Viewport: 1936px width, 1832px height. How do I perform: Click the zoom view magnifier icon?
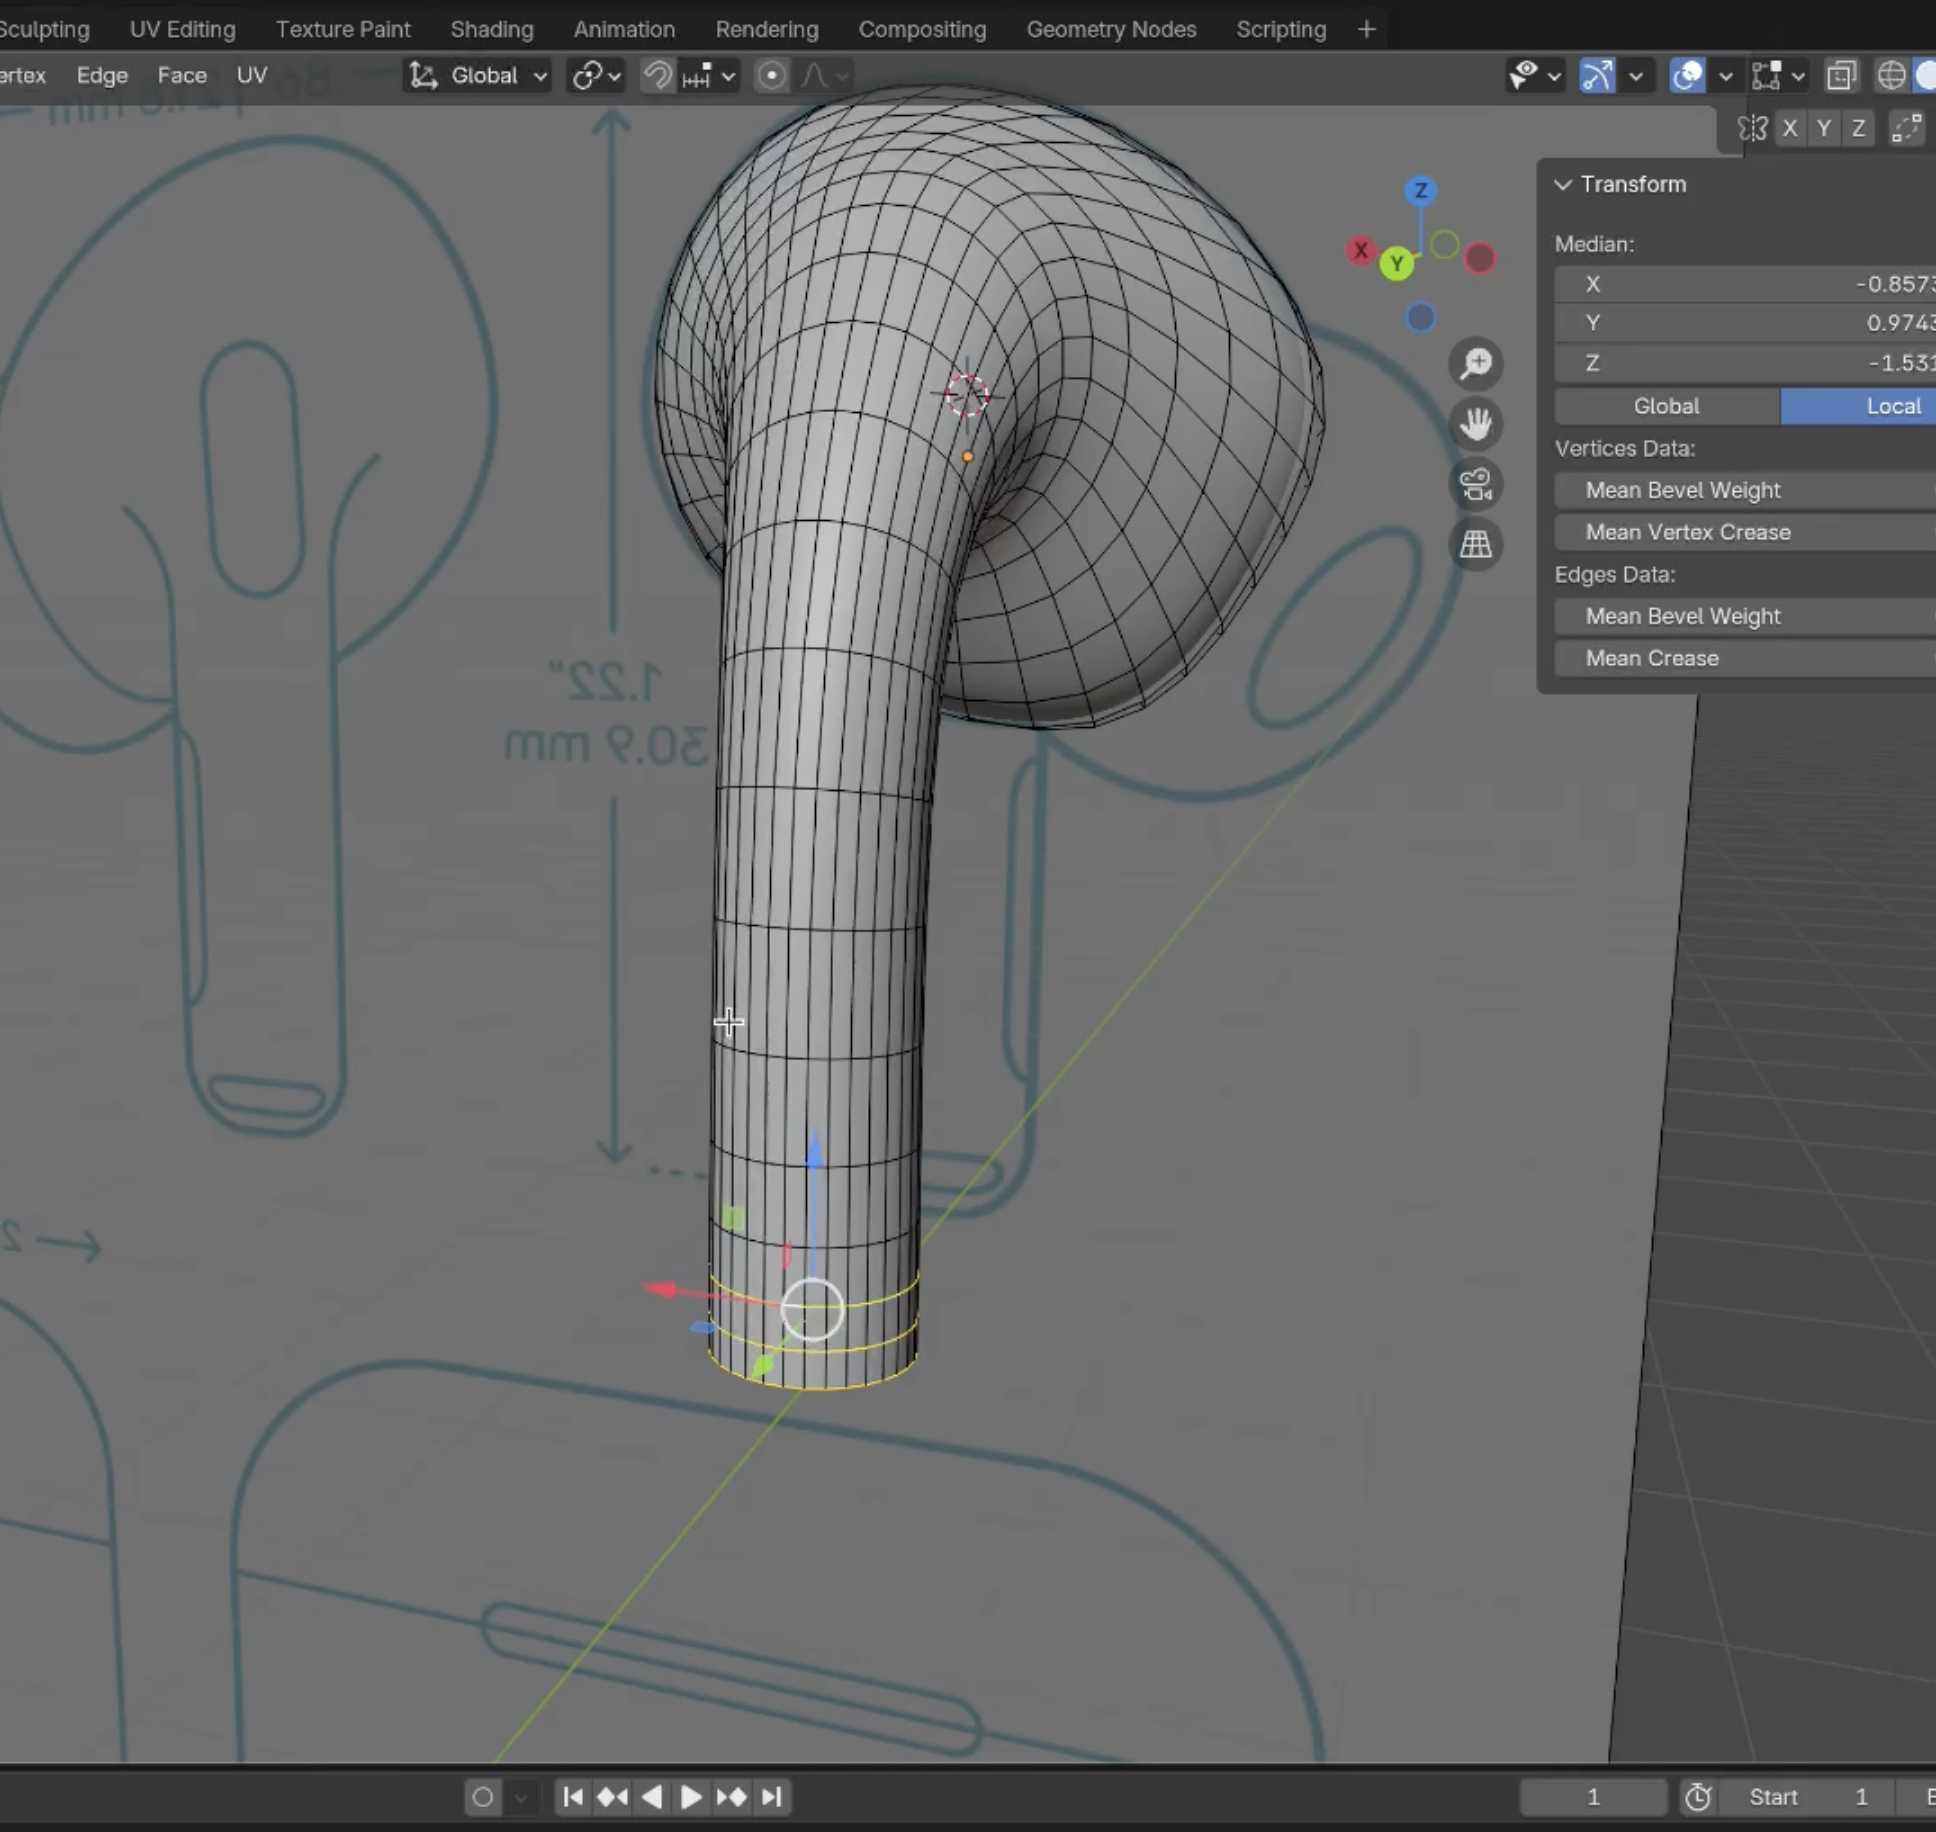tap(1476, 364)
